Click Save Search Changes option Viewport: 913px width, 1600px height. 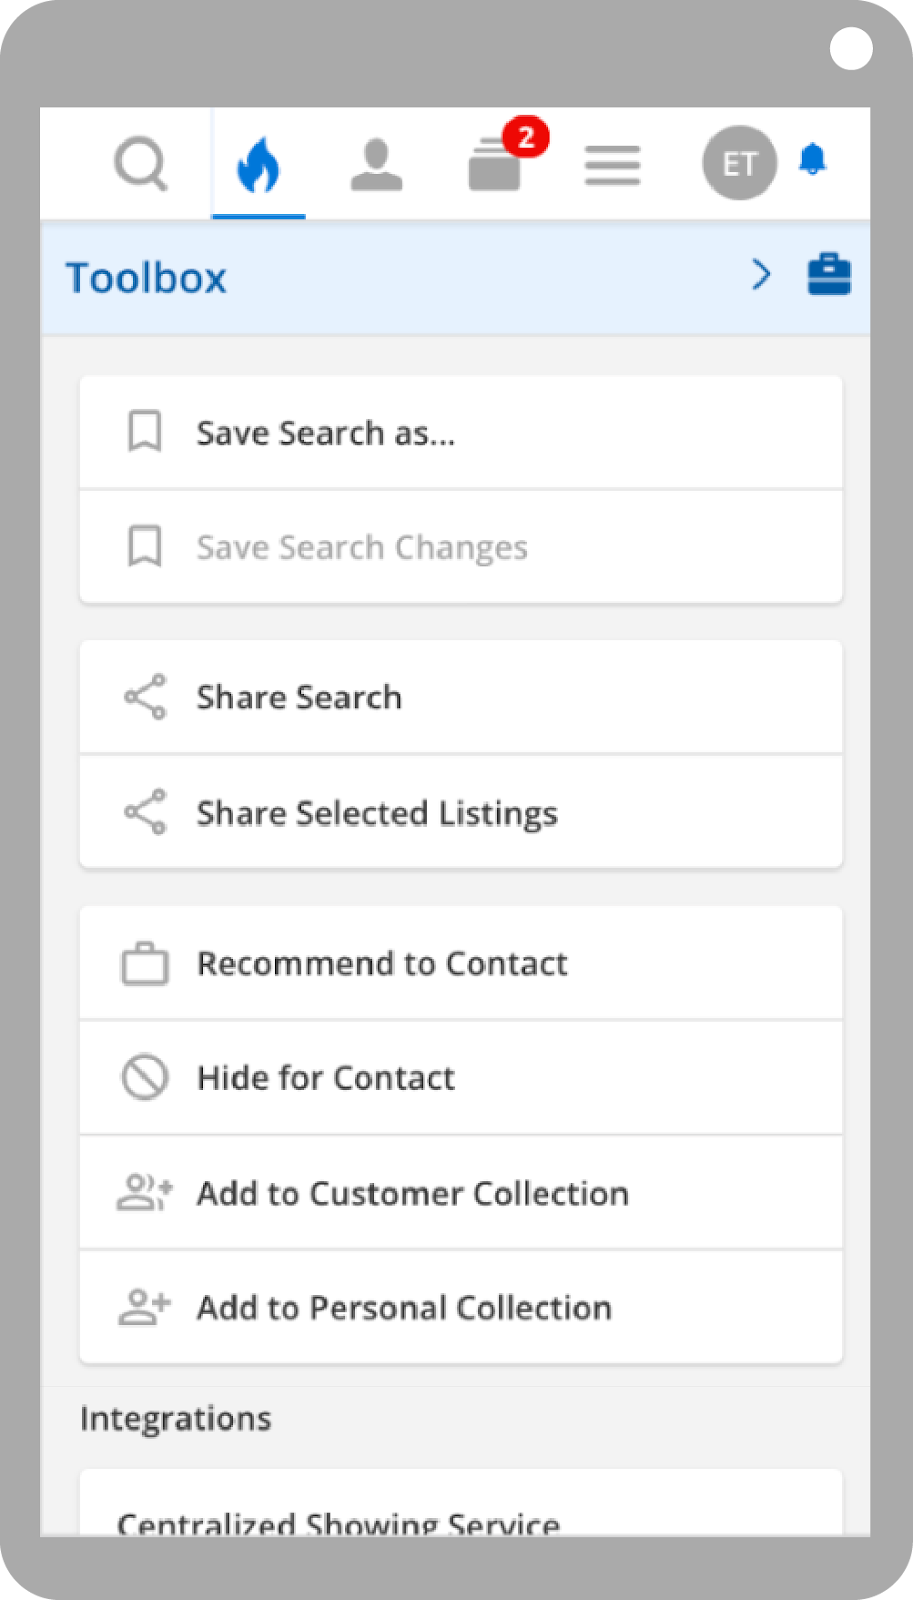pyautogui.click(x=361, y=547)
